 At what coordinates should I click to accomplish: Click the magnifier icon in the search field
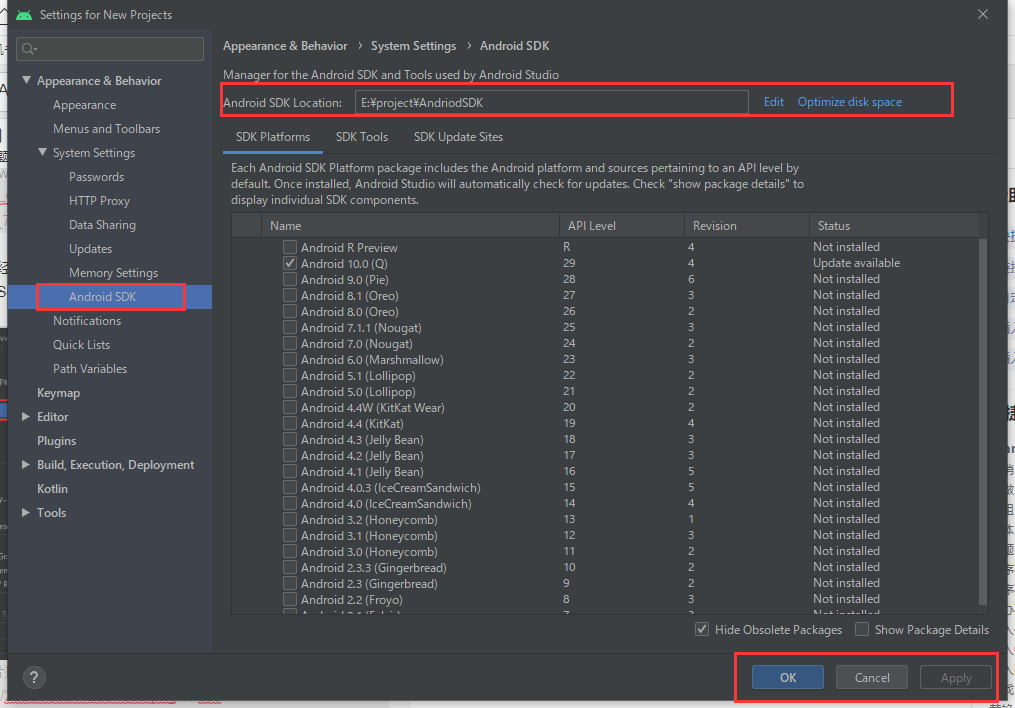click(29, 48)
